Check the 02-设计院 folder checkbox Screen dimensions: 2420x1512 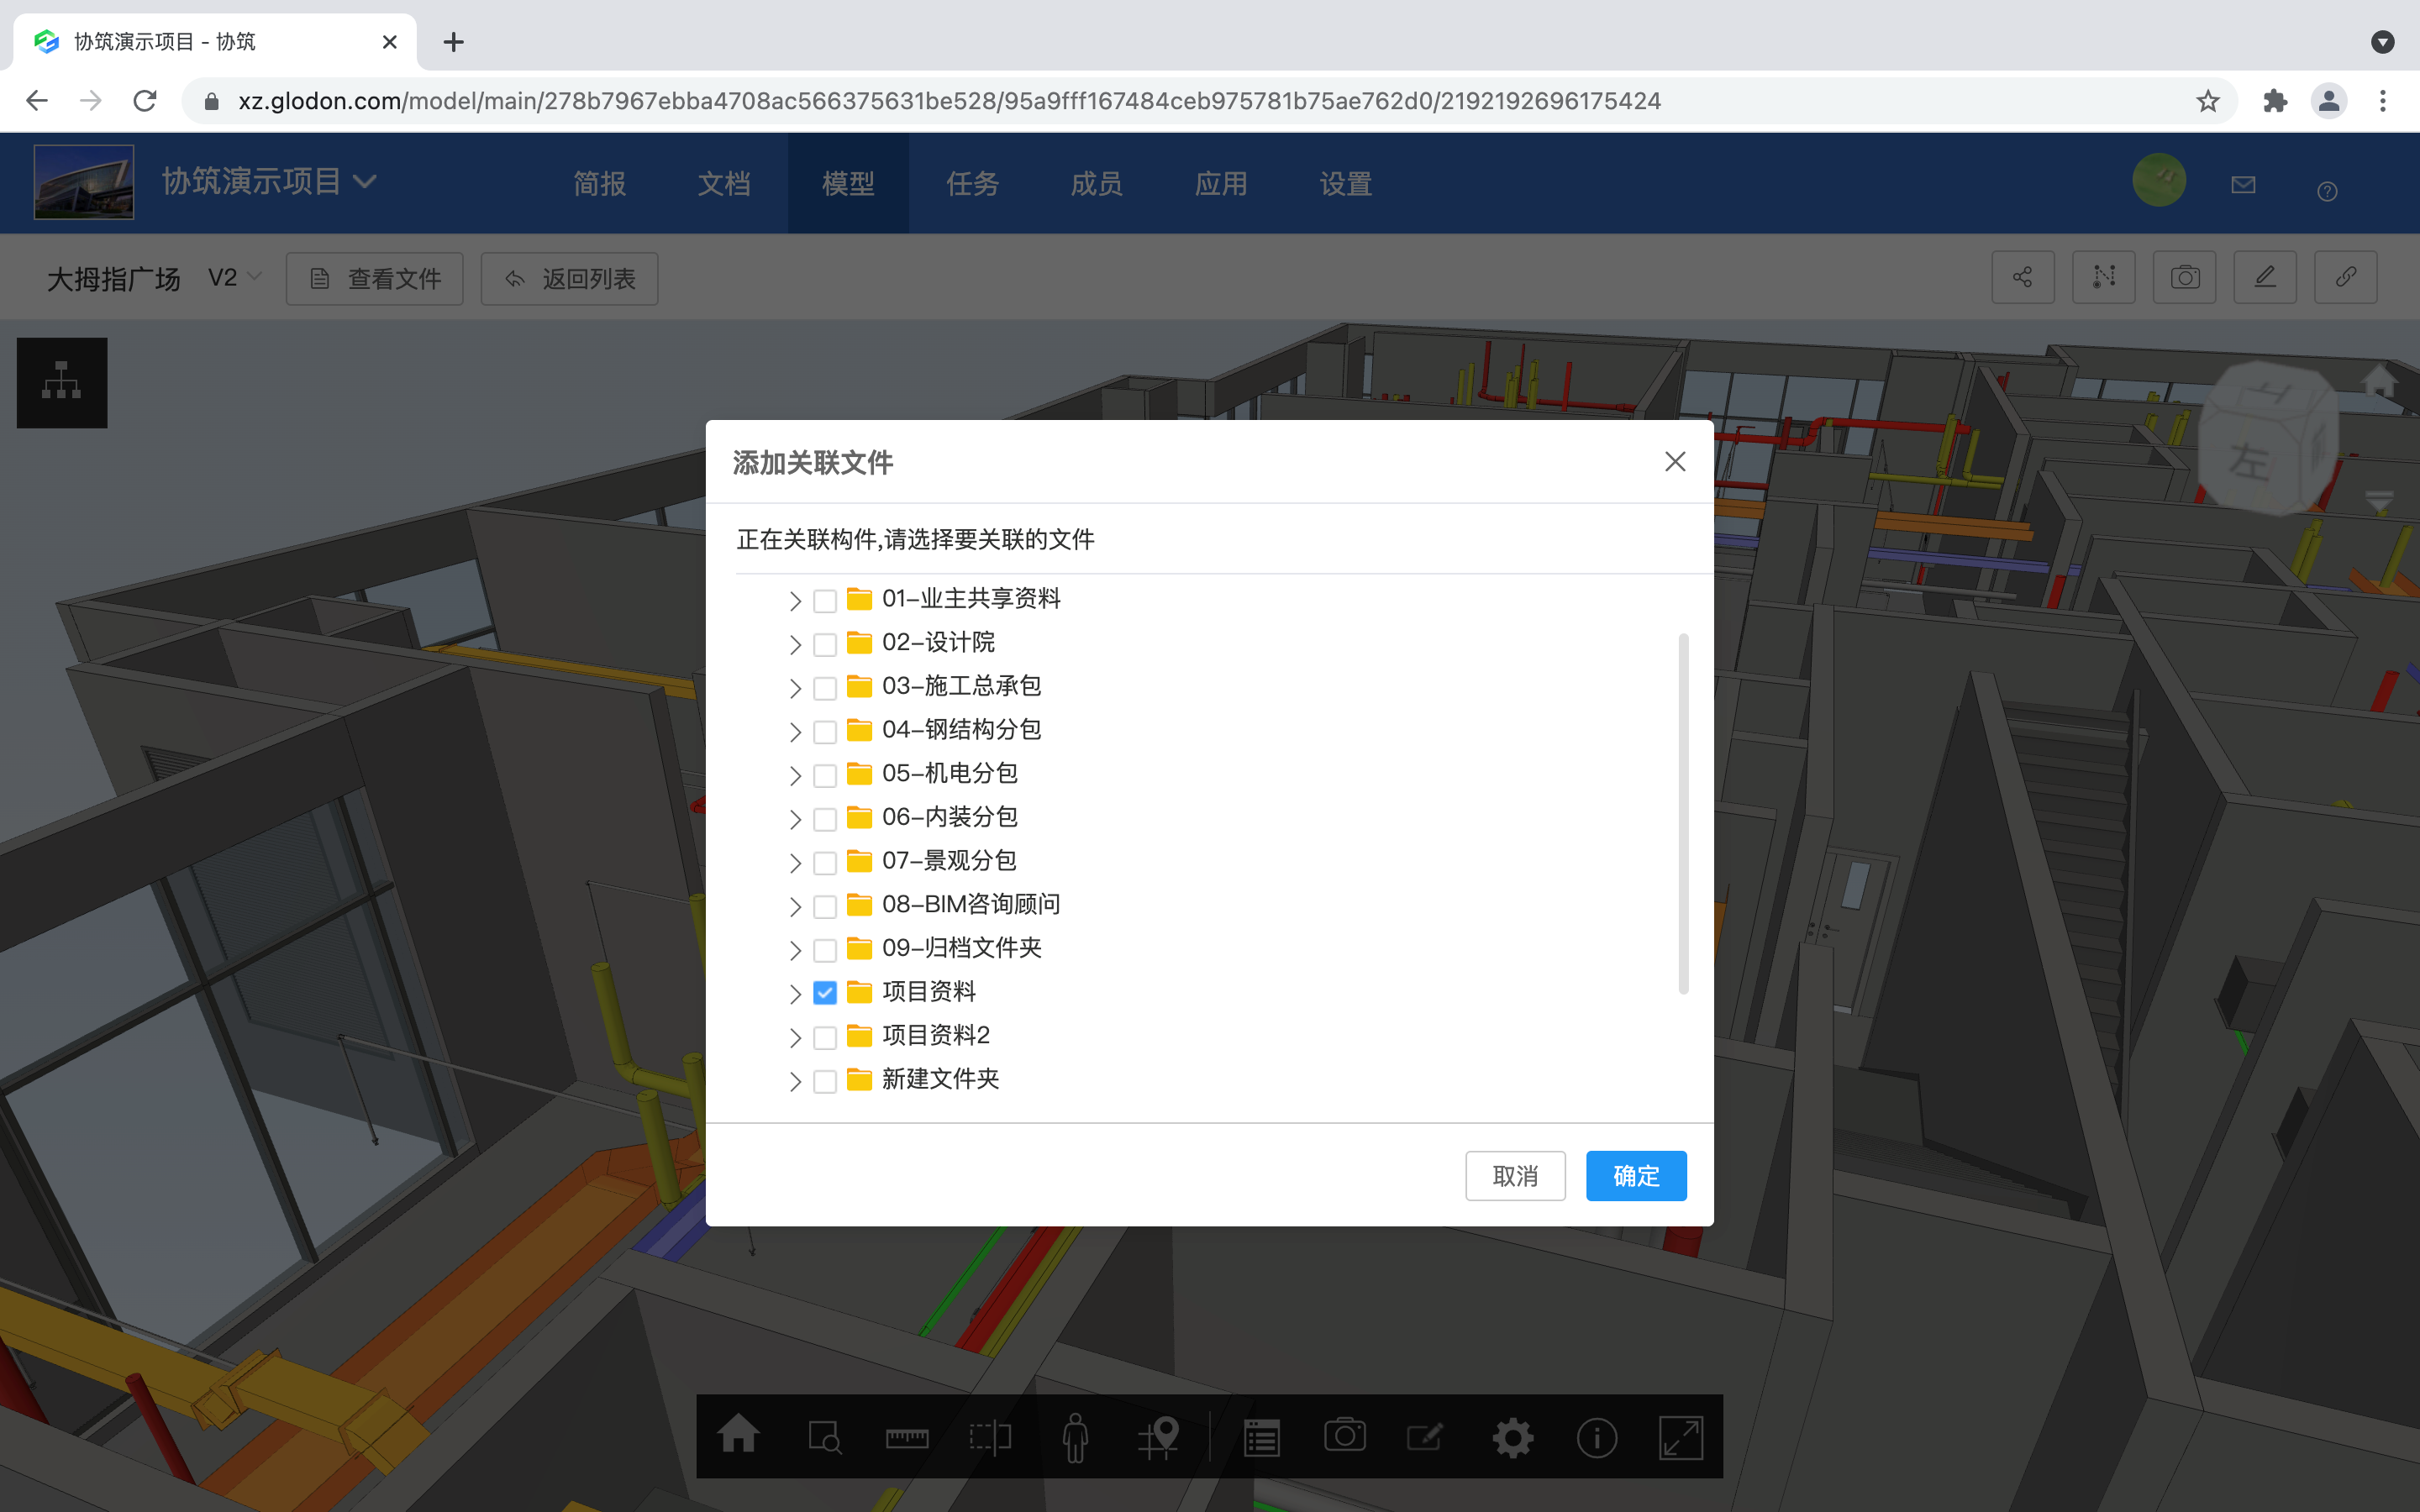click(824, 644)
